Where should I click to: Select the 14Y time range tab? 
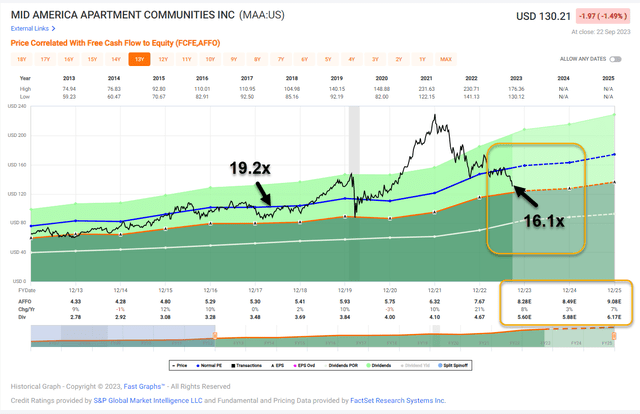tap(116, 59)
